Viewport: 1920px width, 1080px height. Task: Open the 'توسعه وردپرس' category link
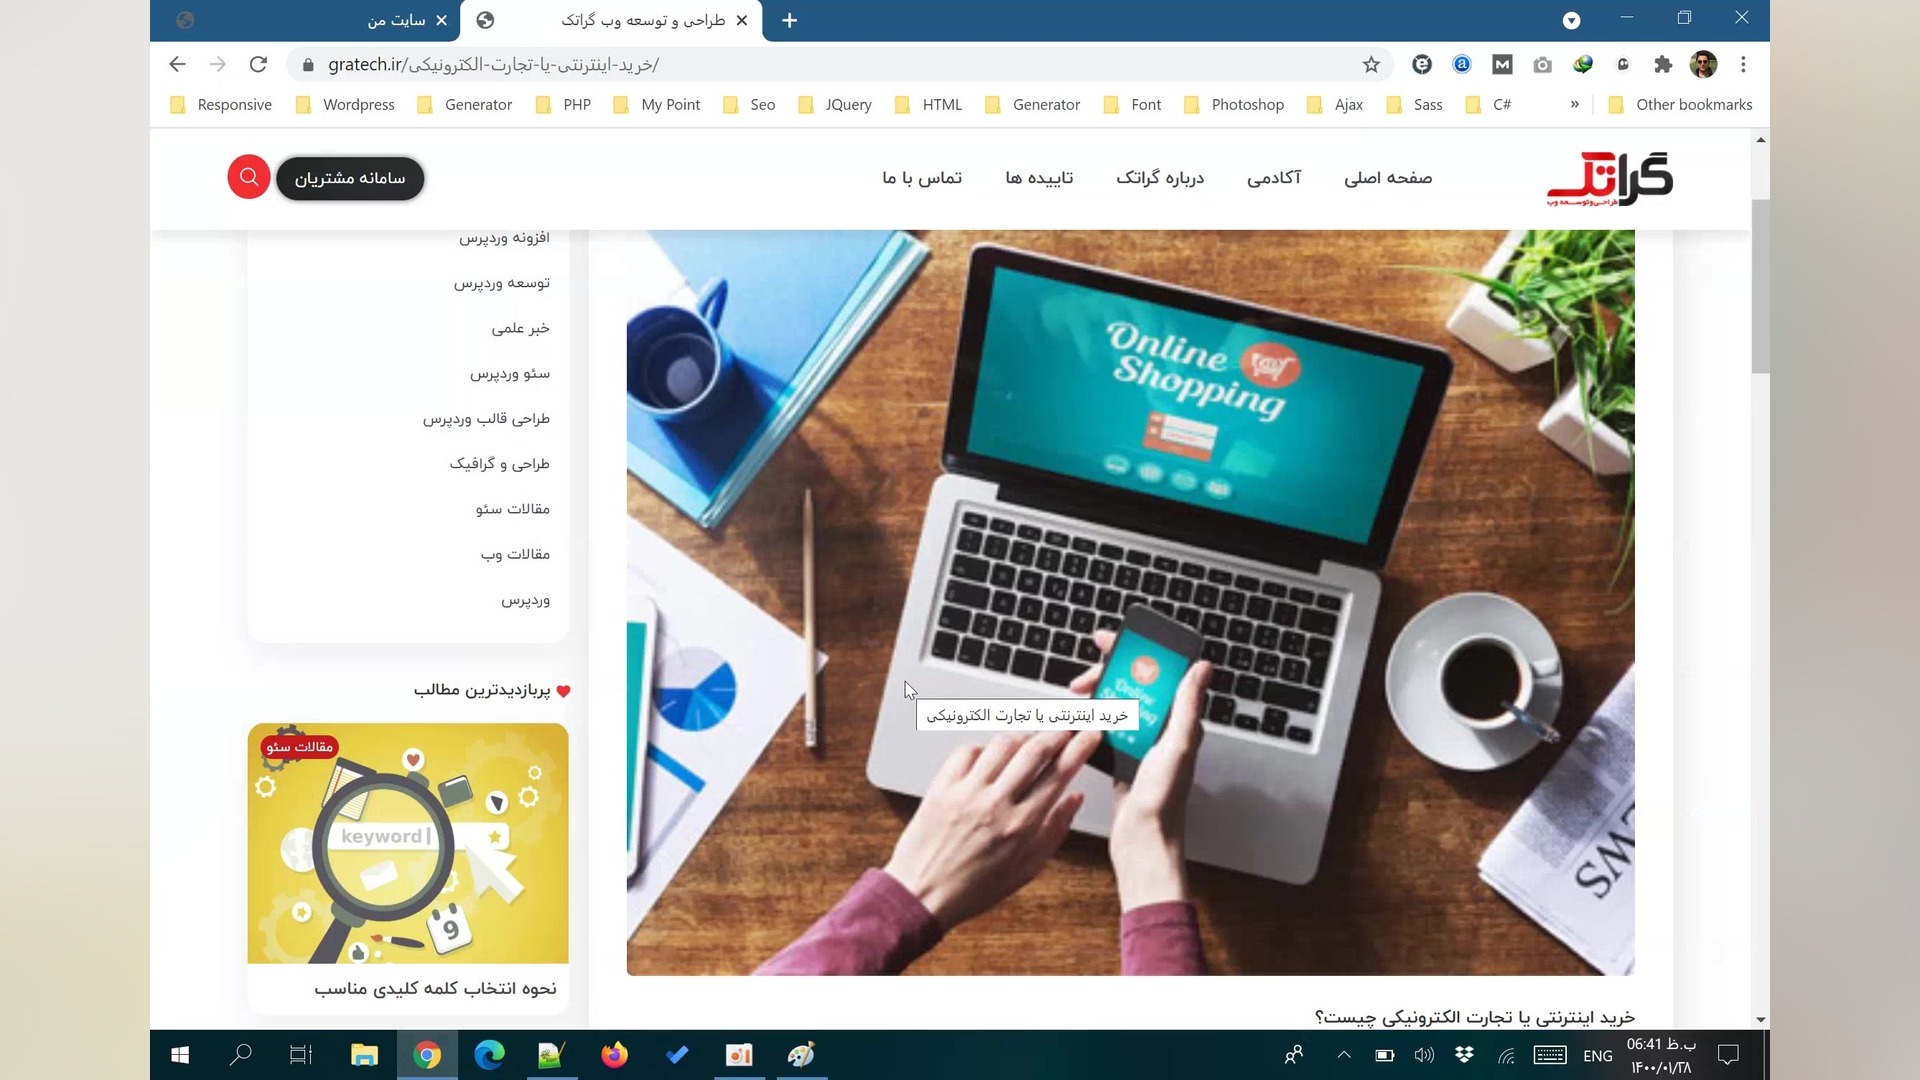tap(502, 283)
